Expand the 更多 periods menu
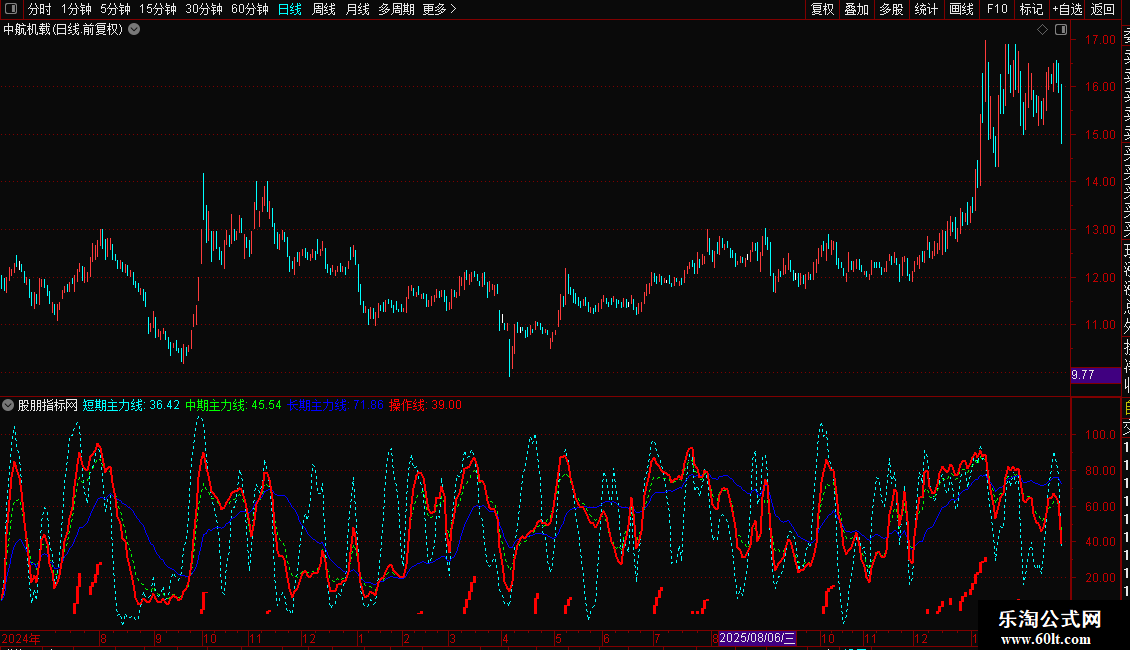Image resolution: width=1130 pixels, height=650 pixels. coord(439,9)
